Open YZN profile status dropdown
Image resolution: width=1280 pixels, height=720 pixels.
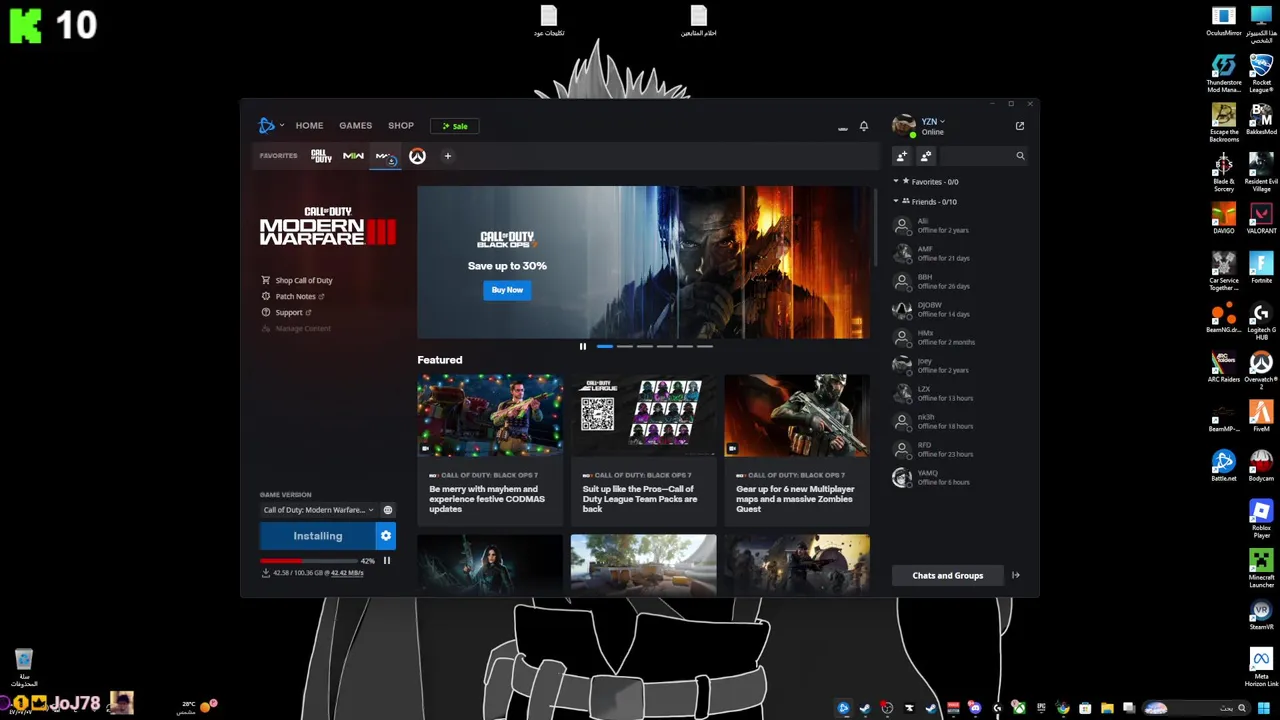[x=933, y=122]
